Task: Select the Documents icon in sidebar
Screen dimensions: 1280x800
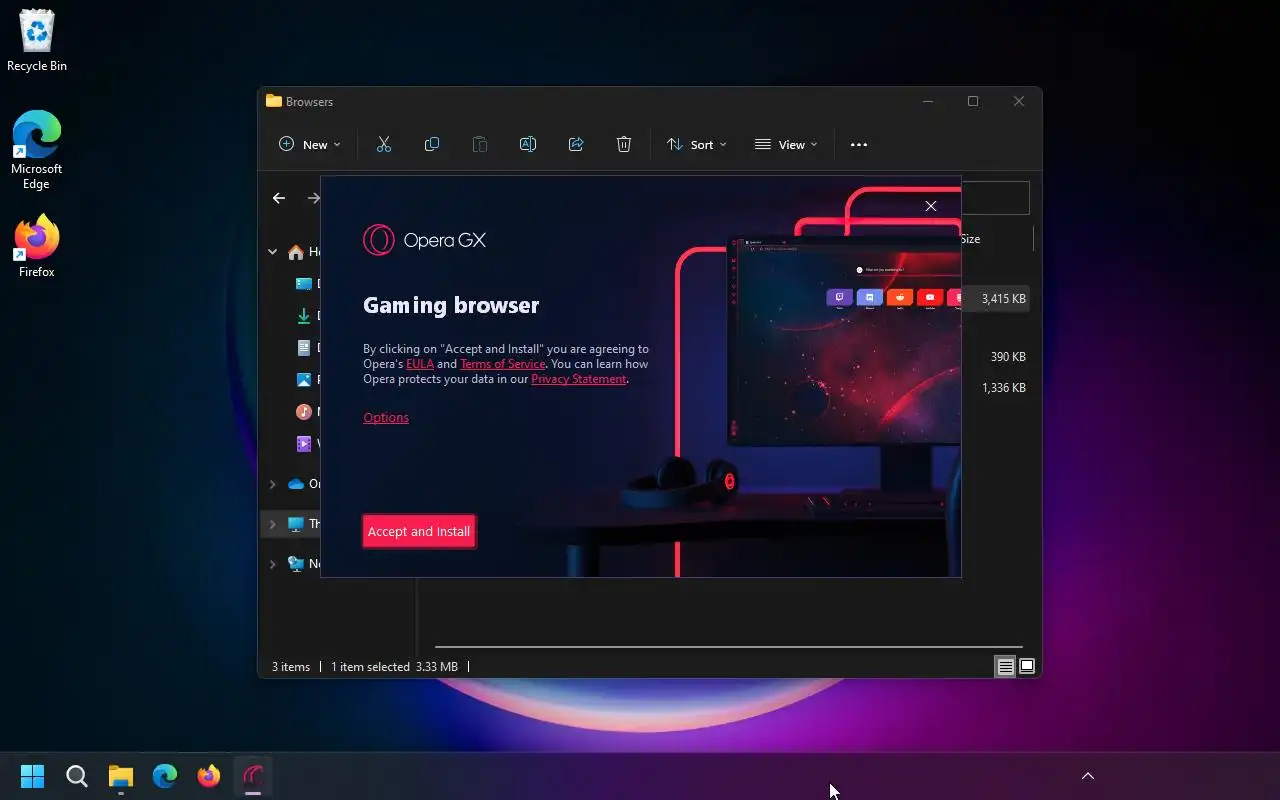Action: coord(304,348)
